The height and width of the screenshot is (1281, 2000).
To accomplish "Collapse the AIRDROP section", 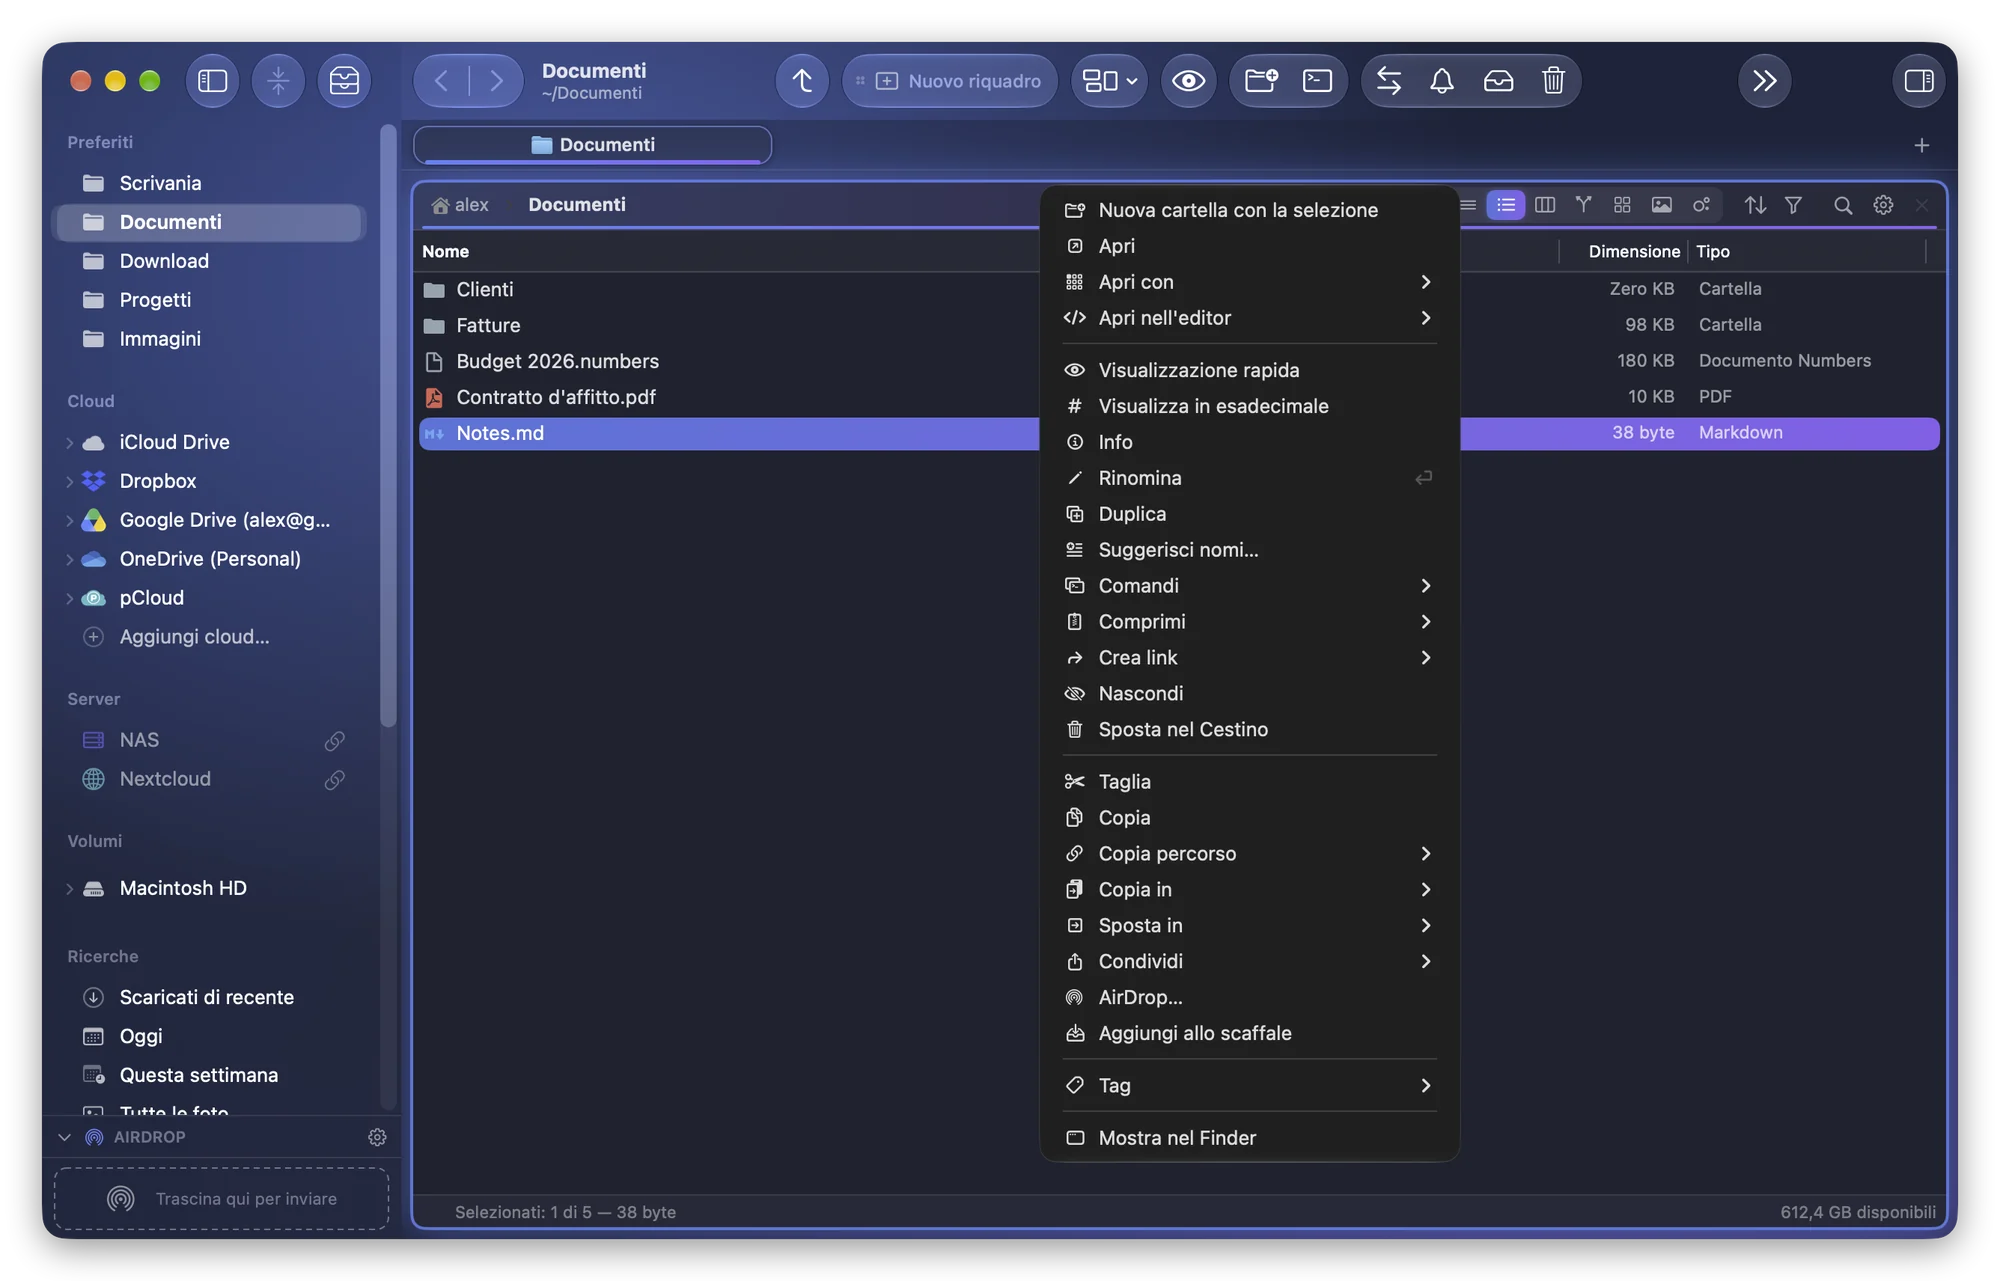I will click(65, 1137).
